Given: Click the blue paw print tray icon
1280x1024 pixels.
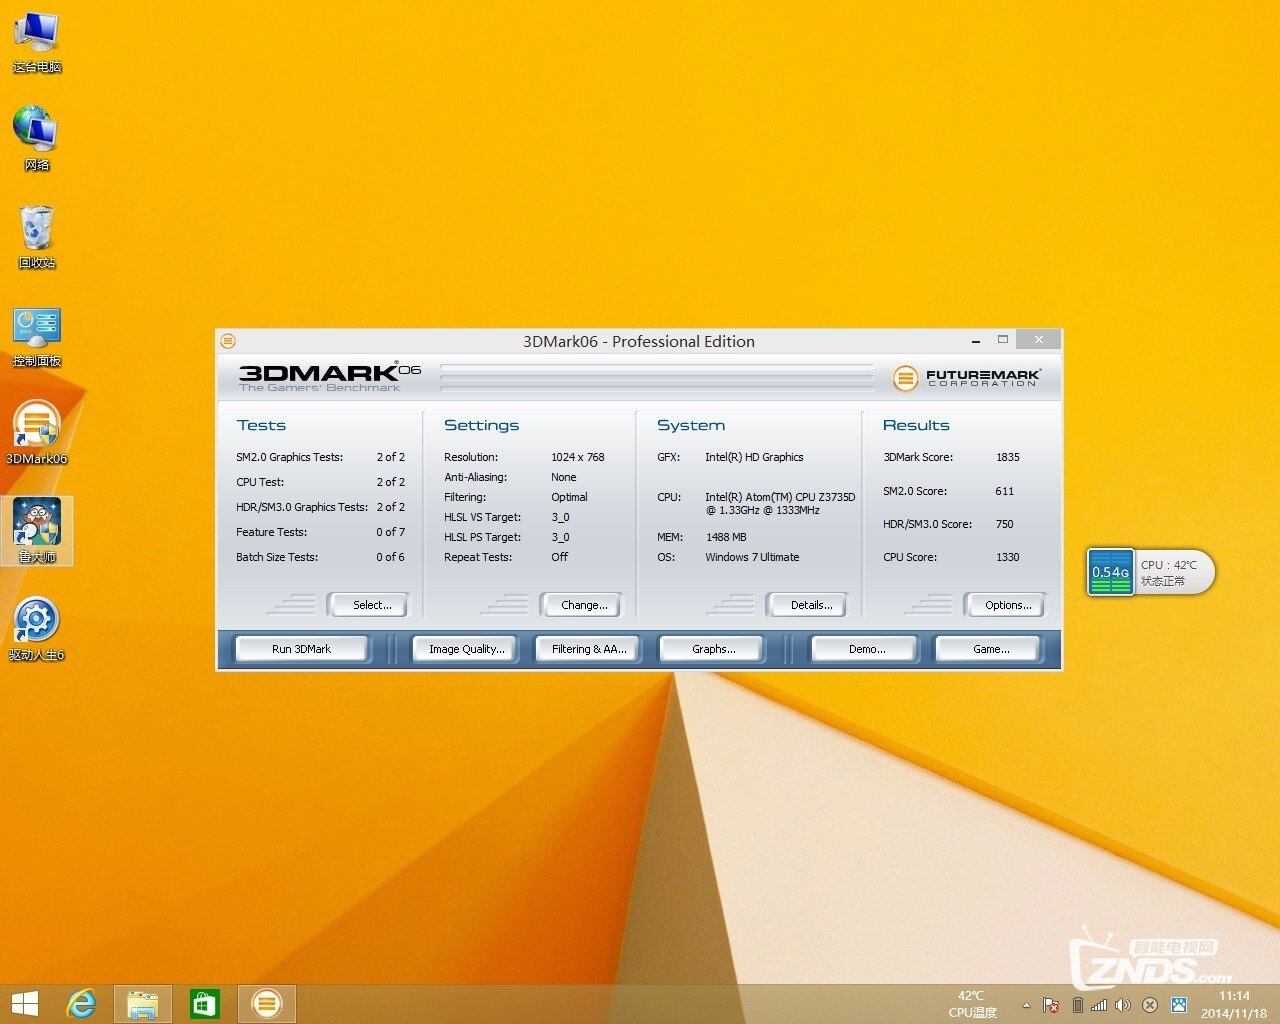Looking at the screenshot, I should 1178,1005.
